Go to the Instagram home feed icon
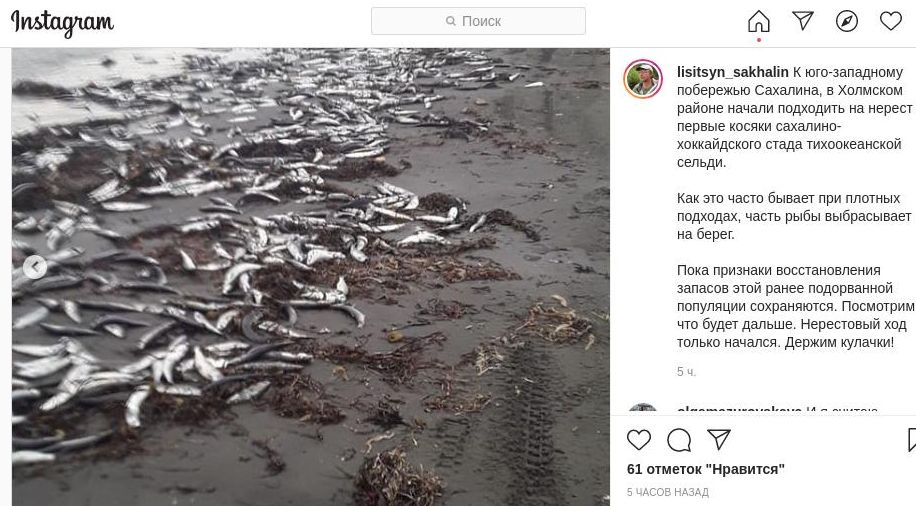Viewport: 916px width, 506px height. coord(759,21)
